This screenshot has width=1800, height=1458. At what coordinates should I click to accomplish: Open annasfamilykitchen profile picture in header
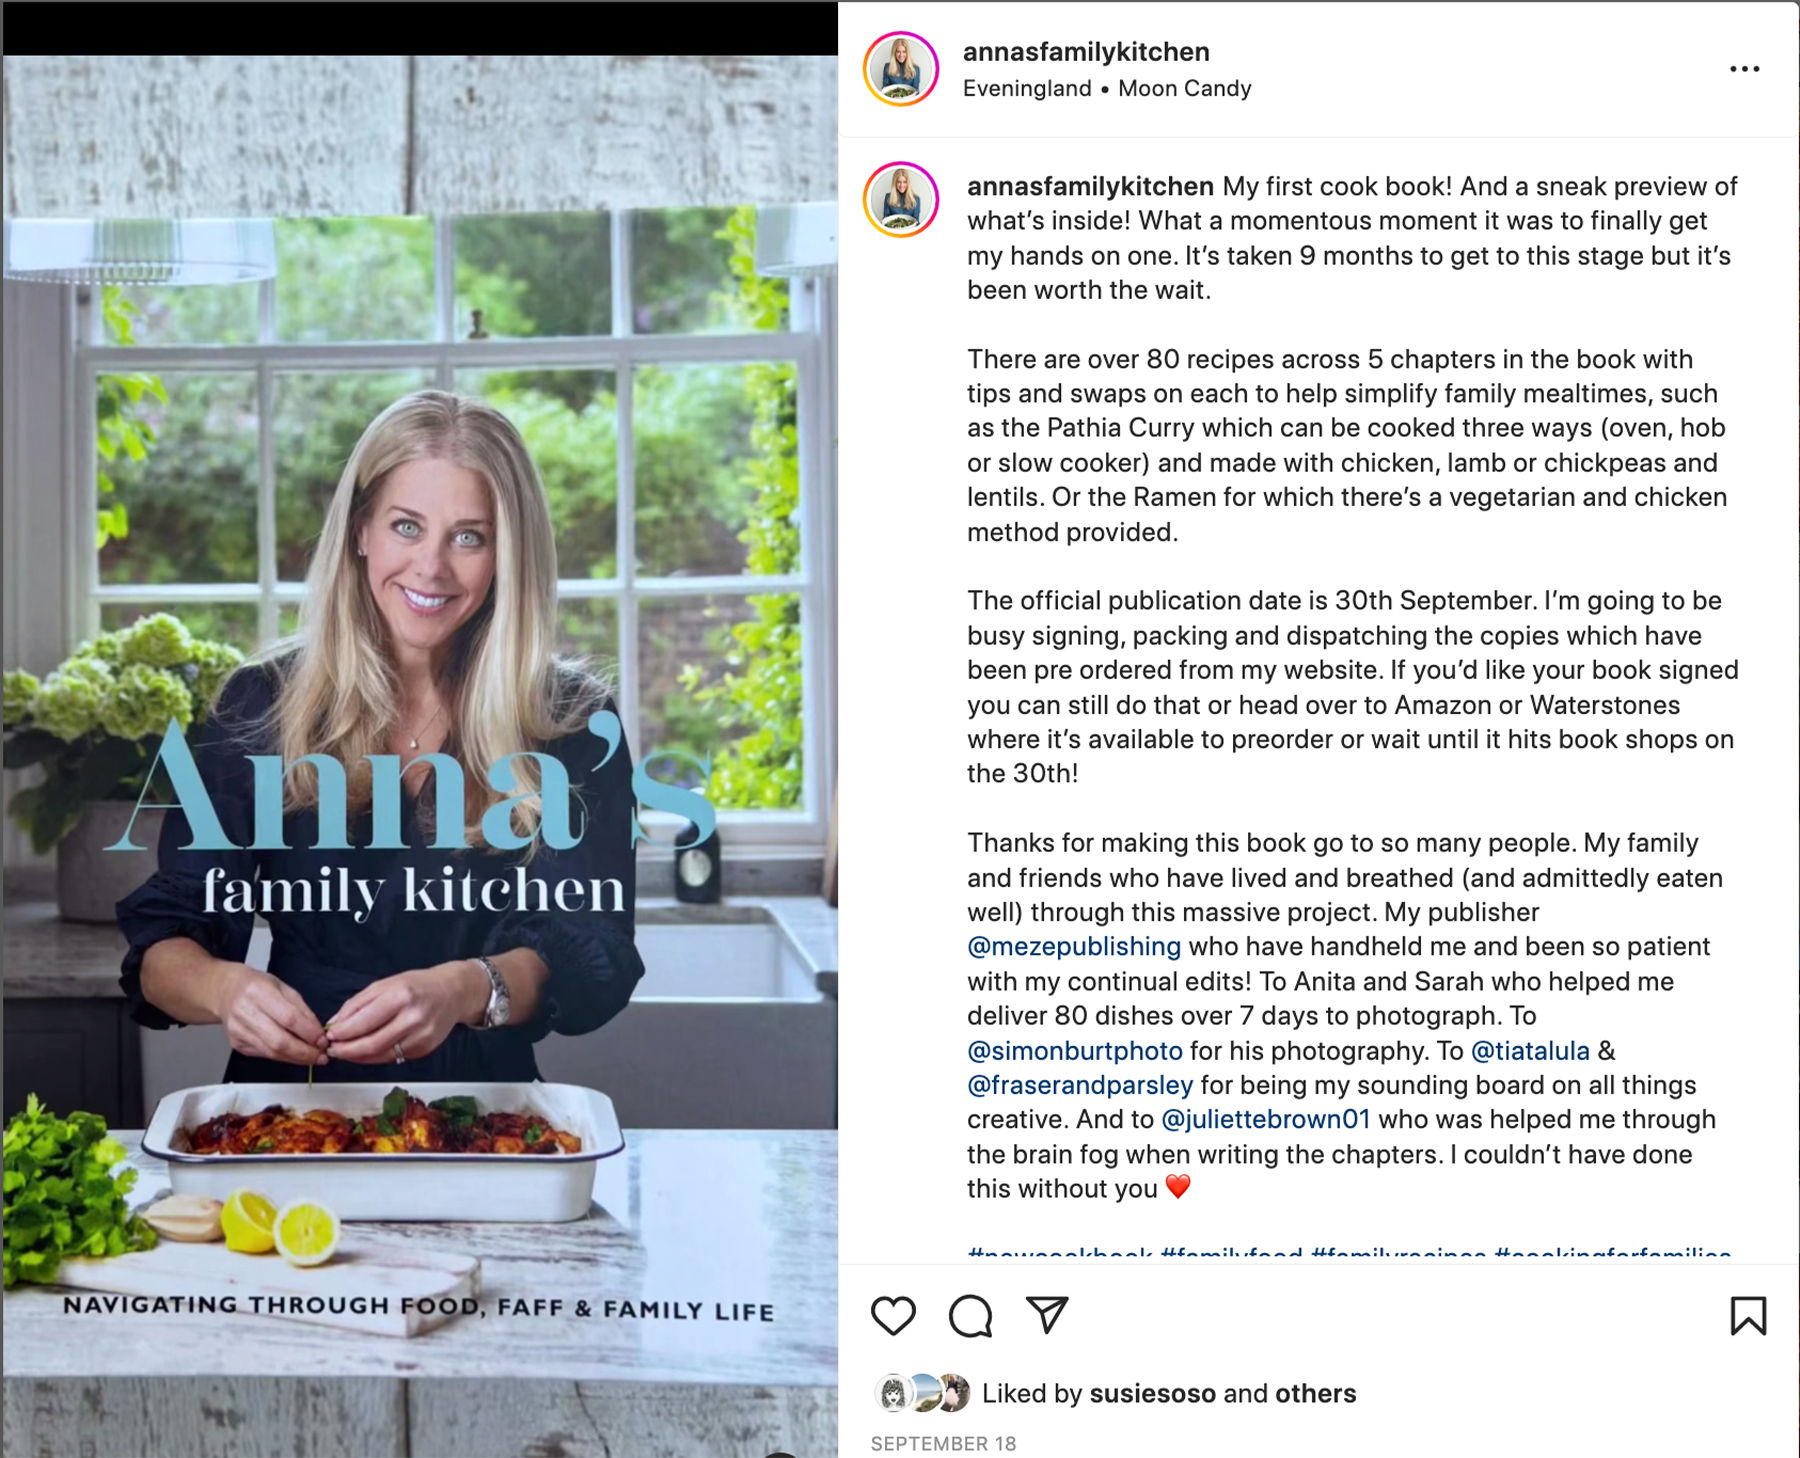point(901,69)
